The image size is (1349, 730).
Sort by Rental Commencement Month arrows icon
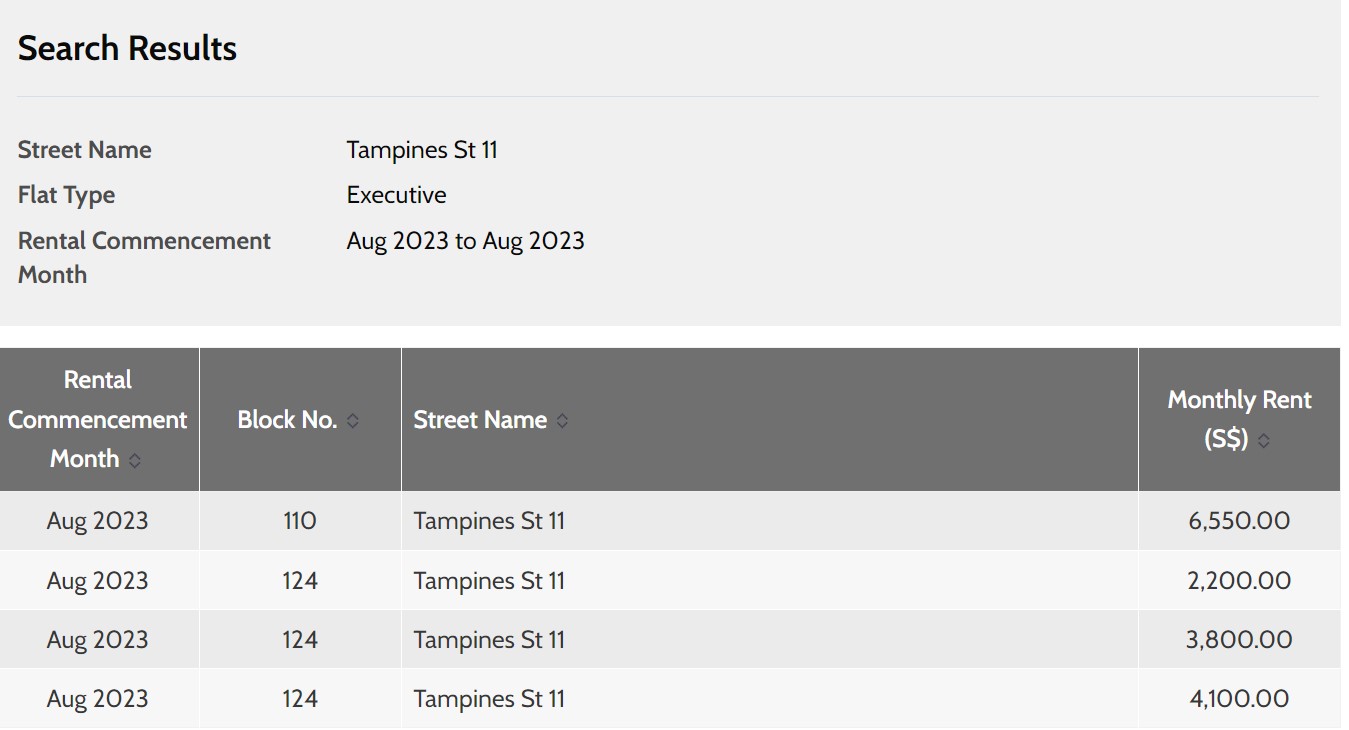click(x=135, y=460)
